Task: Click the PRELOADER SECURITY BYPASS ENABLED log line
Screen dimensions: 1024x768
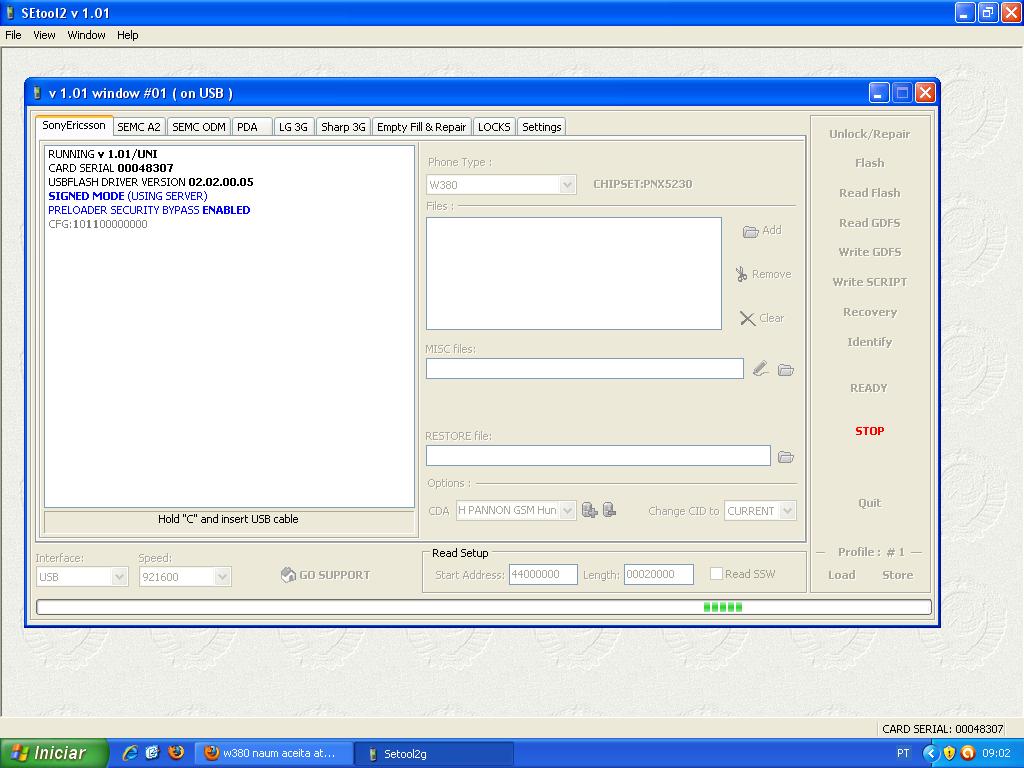Action: click(149, 210)
